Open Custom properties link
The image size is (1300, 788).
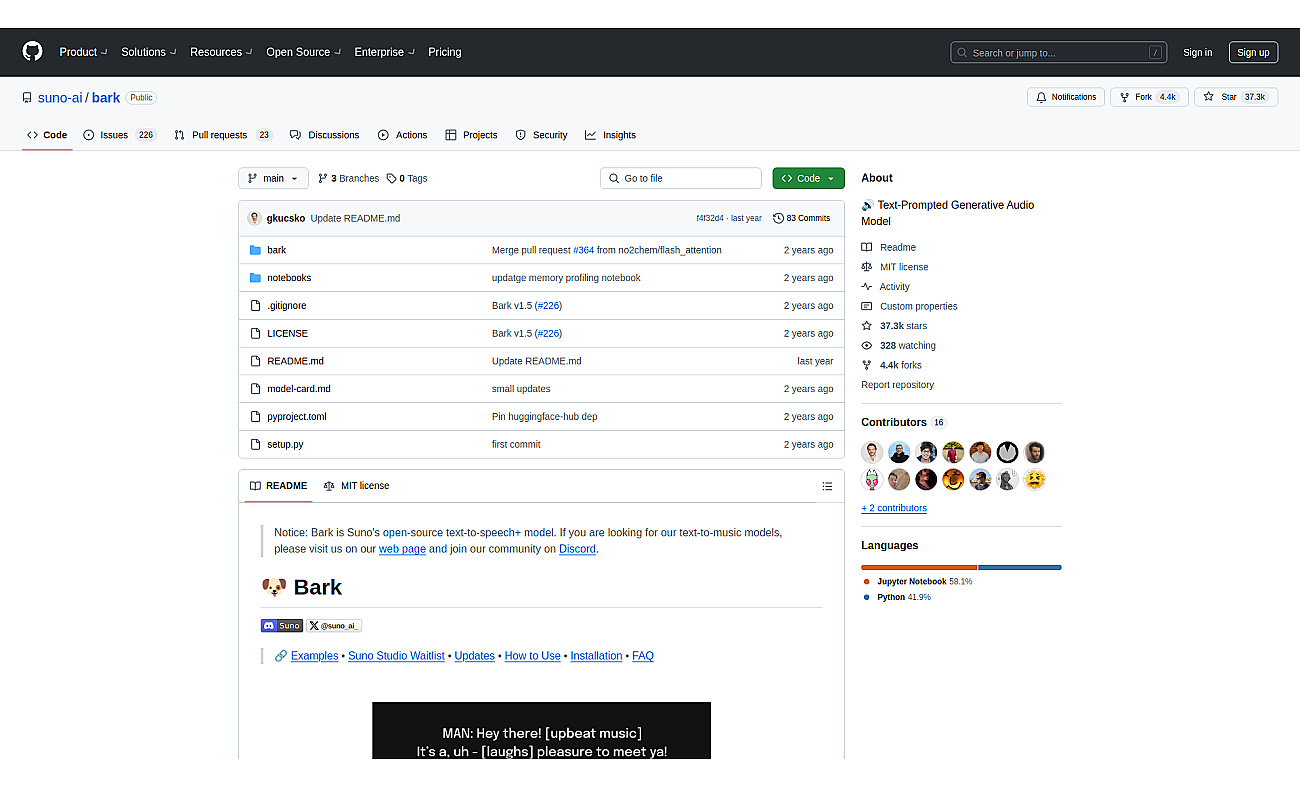[x=909, y=306]
